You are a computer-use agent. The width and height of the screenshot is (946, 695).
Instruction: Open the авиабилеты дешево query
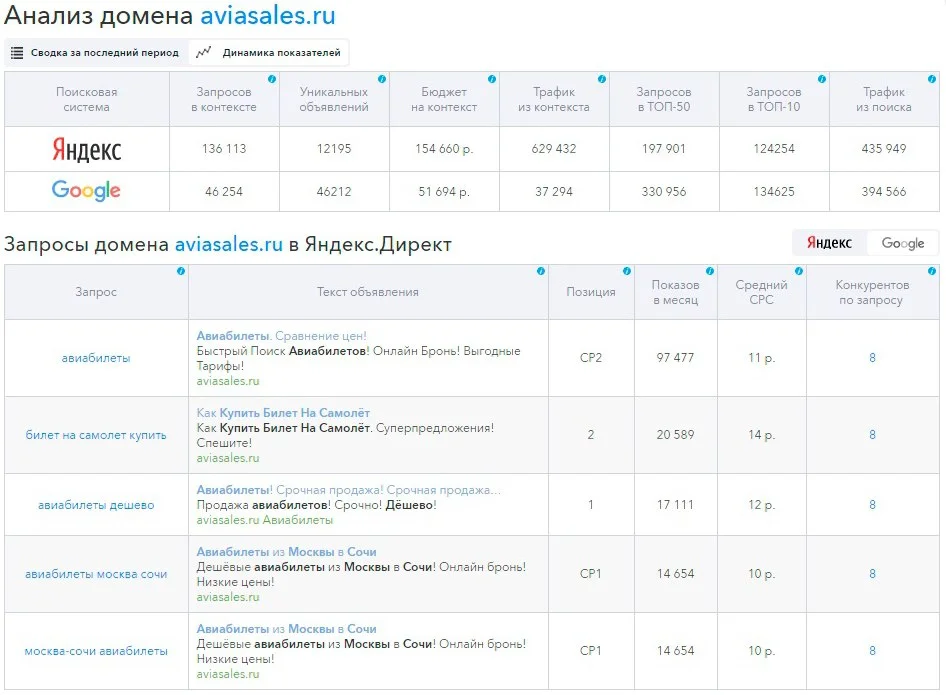tap(96, 505)
